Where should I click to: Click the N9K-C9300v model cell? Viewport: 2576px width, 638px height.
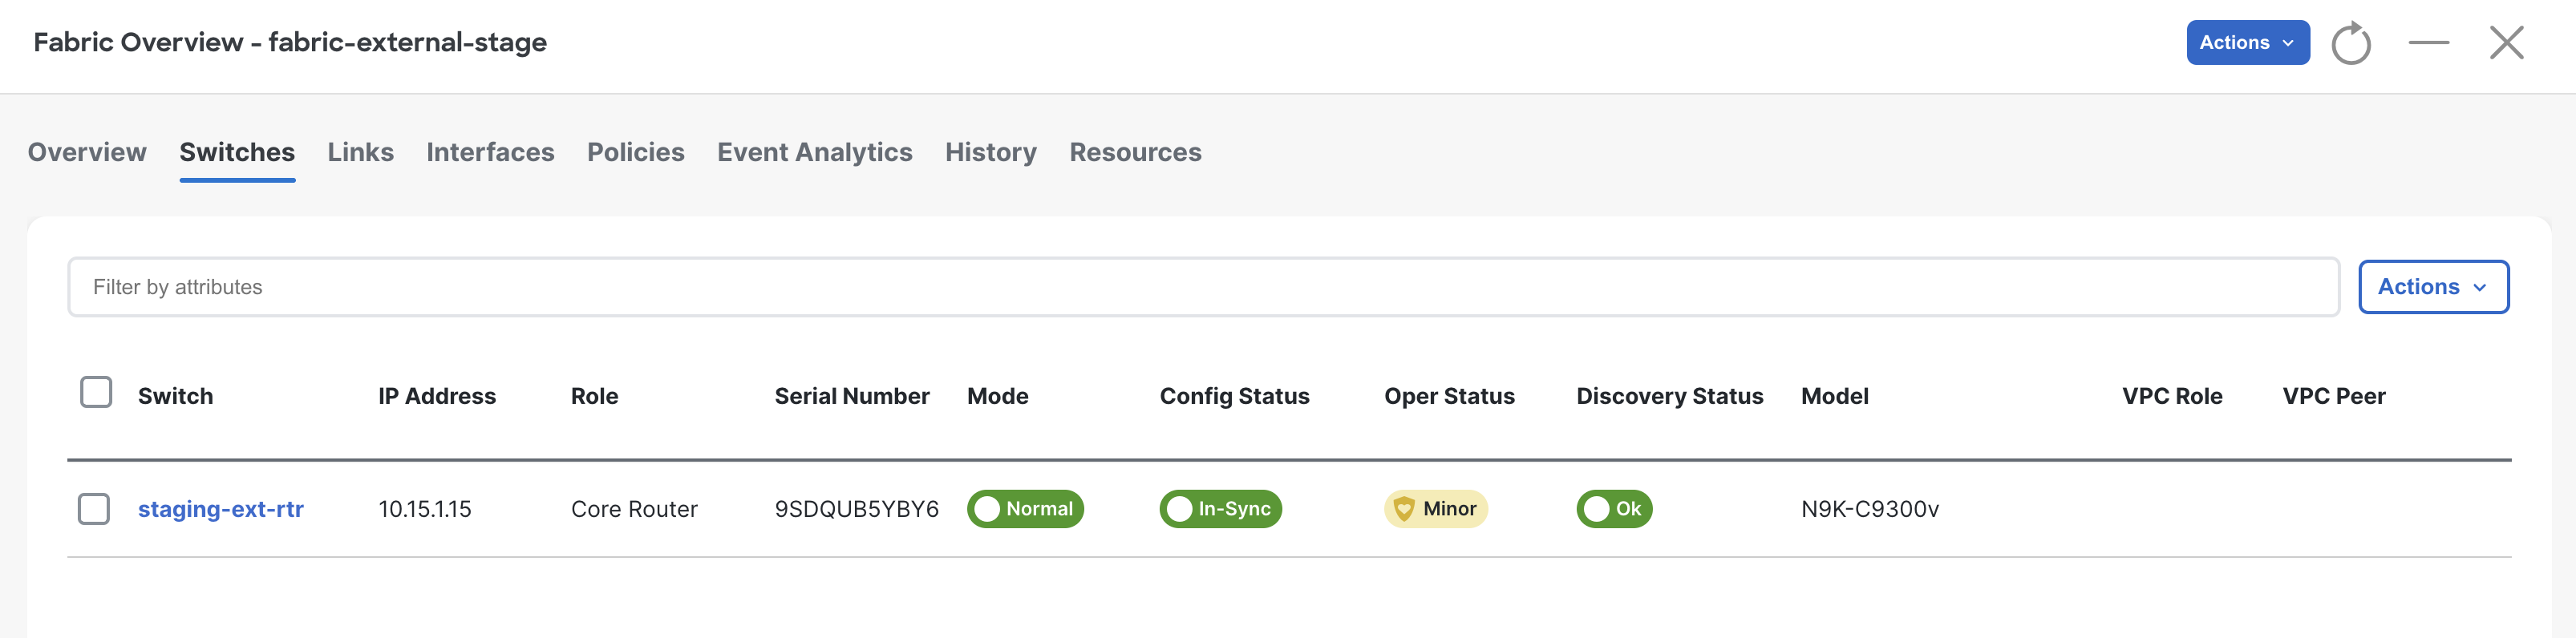(x=1870, y=509)
